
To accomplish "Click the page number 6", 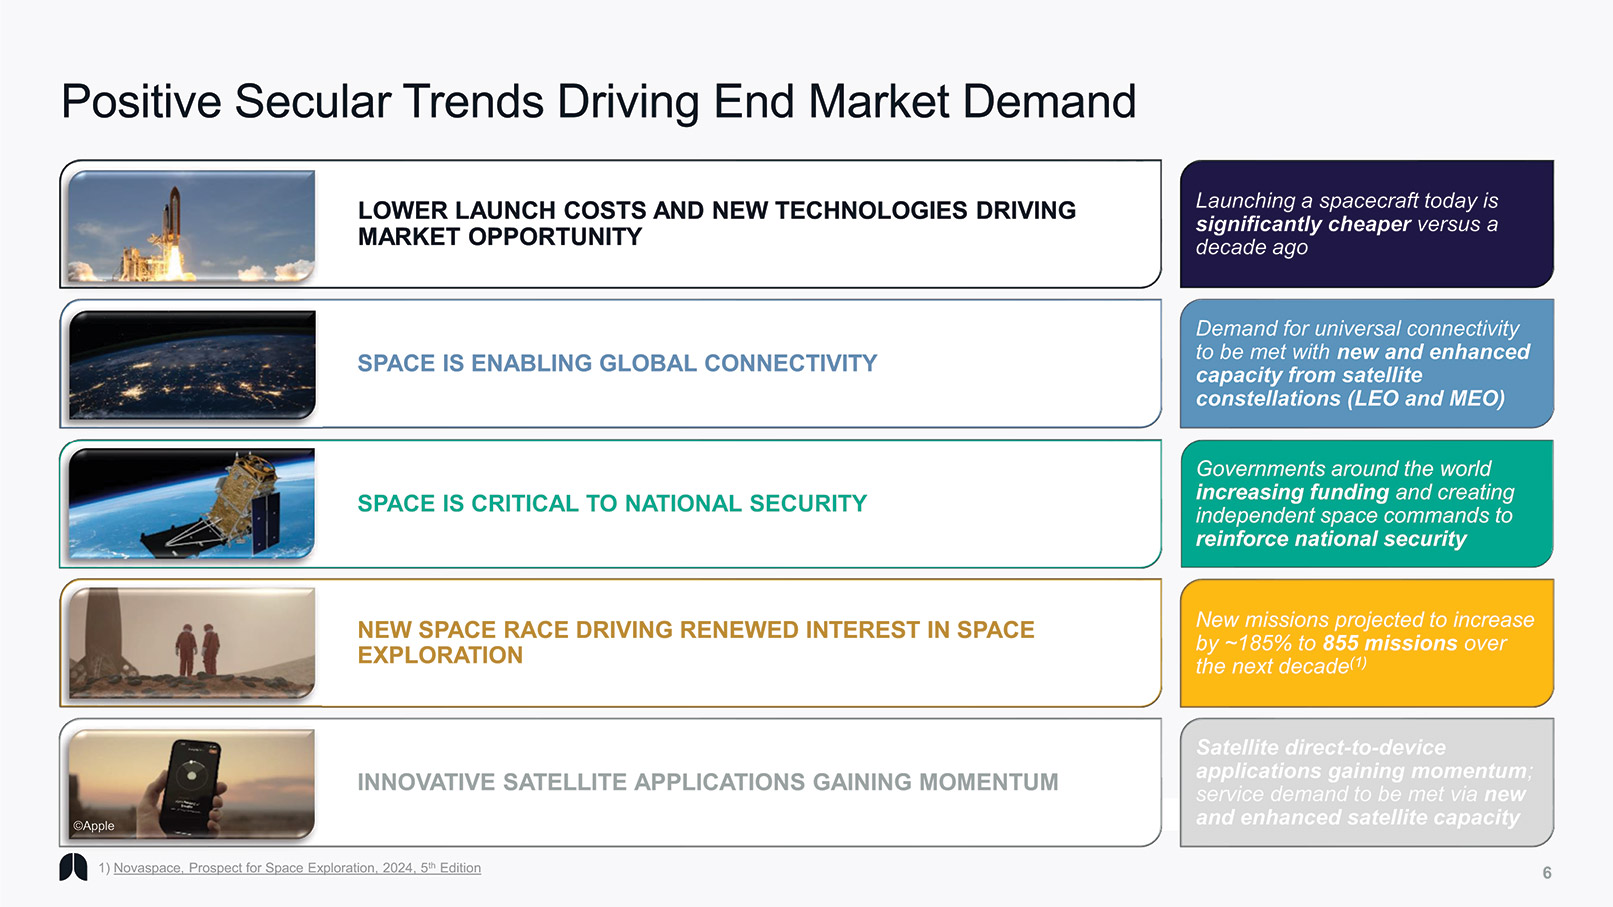I will tap(1546, 873).
